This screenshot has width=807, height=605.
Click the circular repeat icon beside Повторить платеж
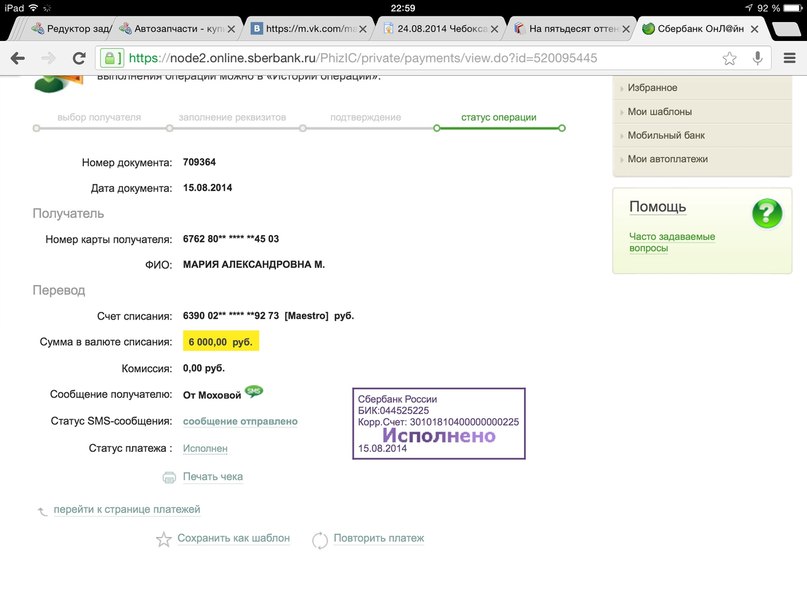[x=320, y=540]
